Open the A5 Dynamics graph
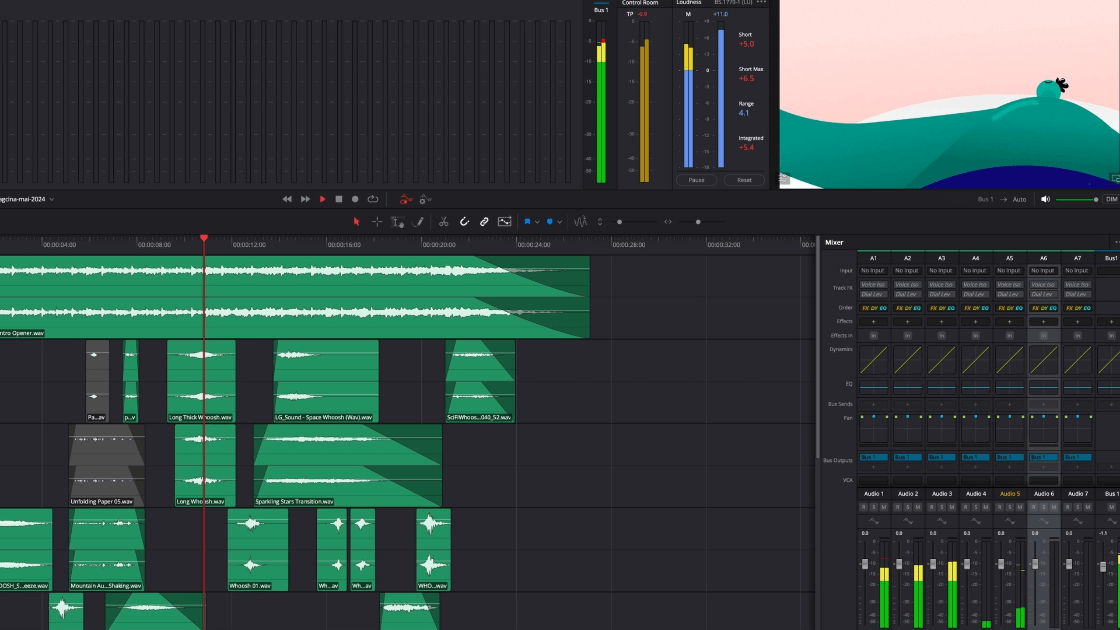The width and height of the screenshot is (1120, 630). (x=1009, y=360)
